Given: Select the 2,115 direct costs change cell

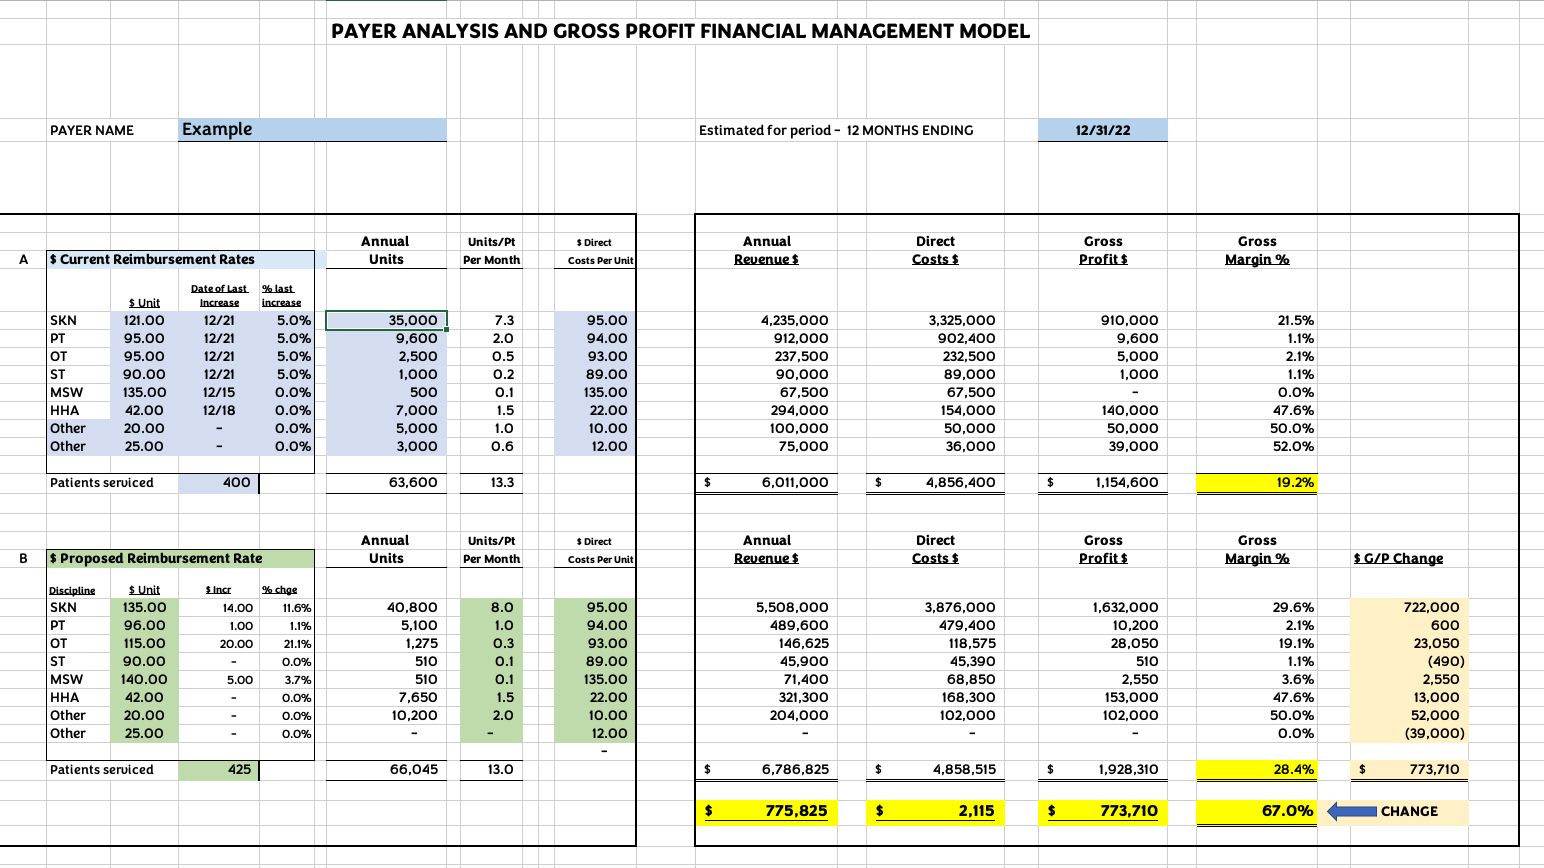Looking at the screenshot, I should pyautogui.click(x=934, y=811).
